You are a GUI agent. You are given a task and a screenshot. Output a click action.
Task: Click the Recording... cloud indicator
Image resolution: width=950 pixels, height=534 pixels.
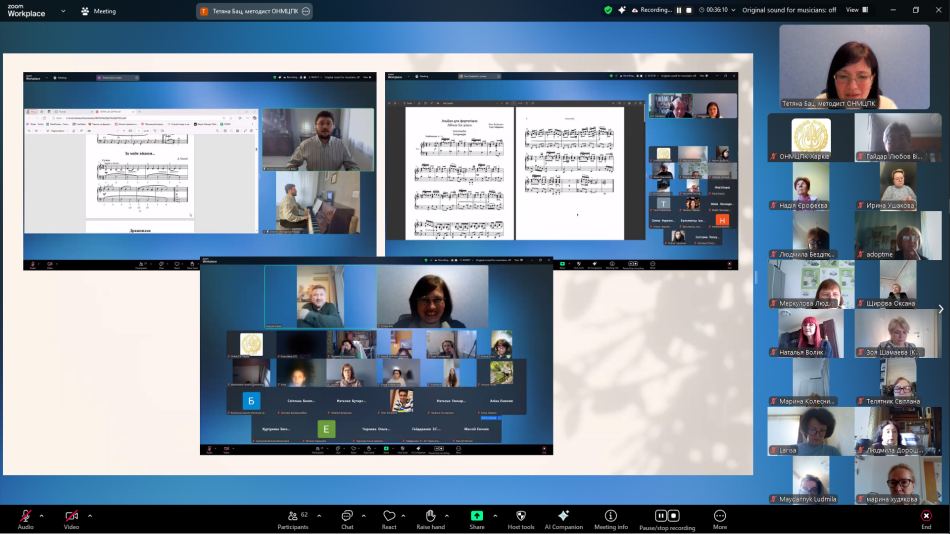(x=651, y=10)
